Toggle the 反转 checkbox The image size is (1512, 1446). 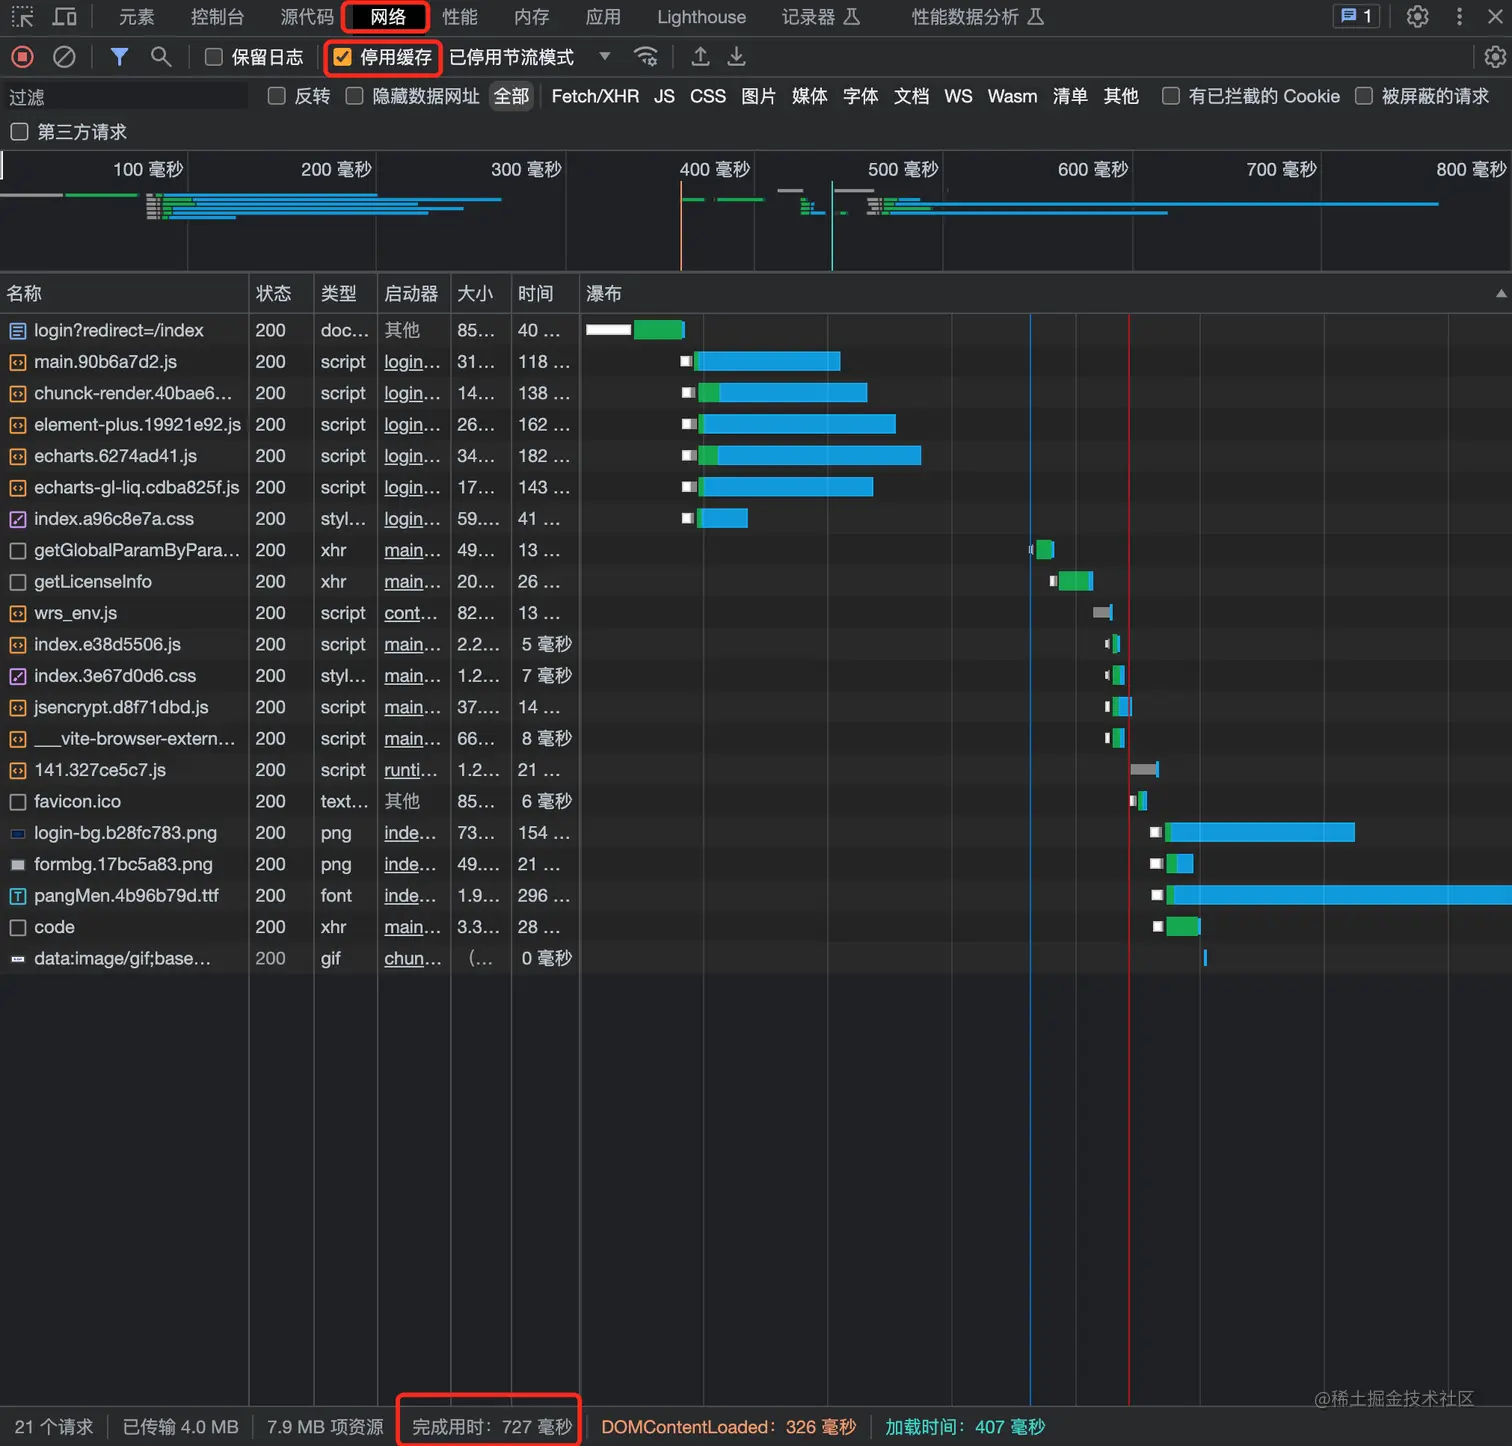pyautogui.click(x=277, y=96)
